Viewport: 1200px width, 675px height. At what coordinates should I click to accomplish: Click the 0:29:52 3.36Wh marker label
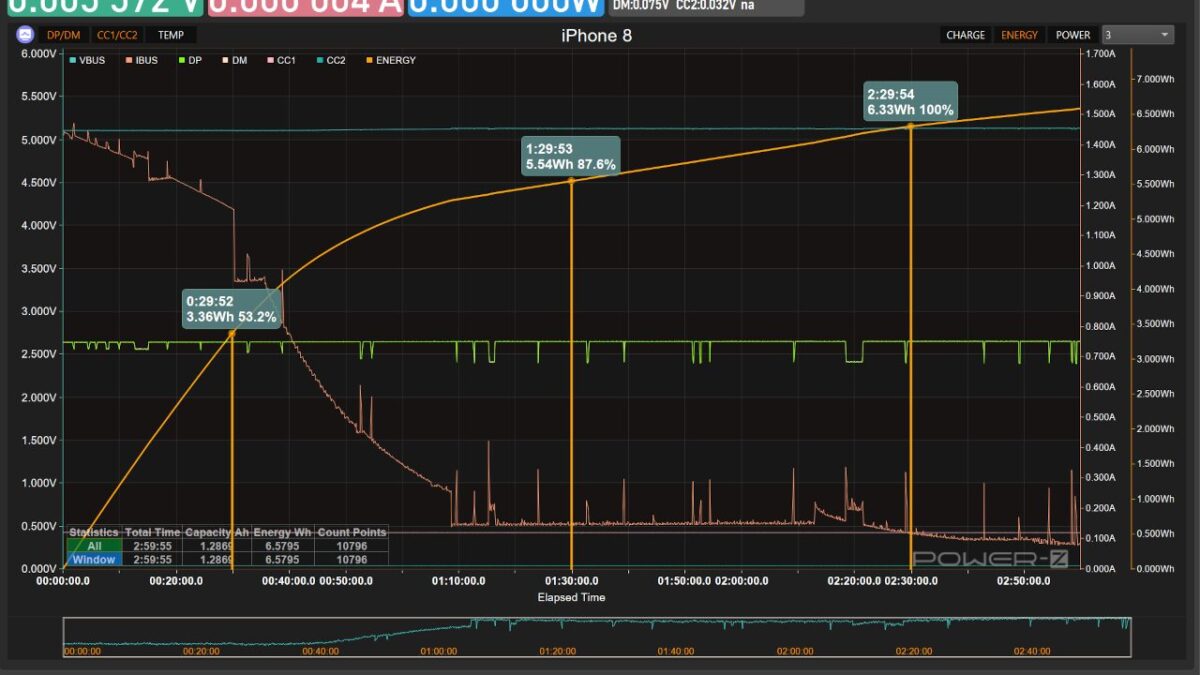(231, 310)
